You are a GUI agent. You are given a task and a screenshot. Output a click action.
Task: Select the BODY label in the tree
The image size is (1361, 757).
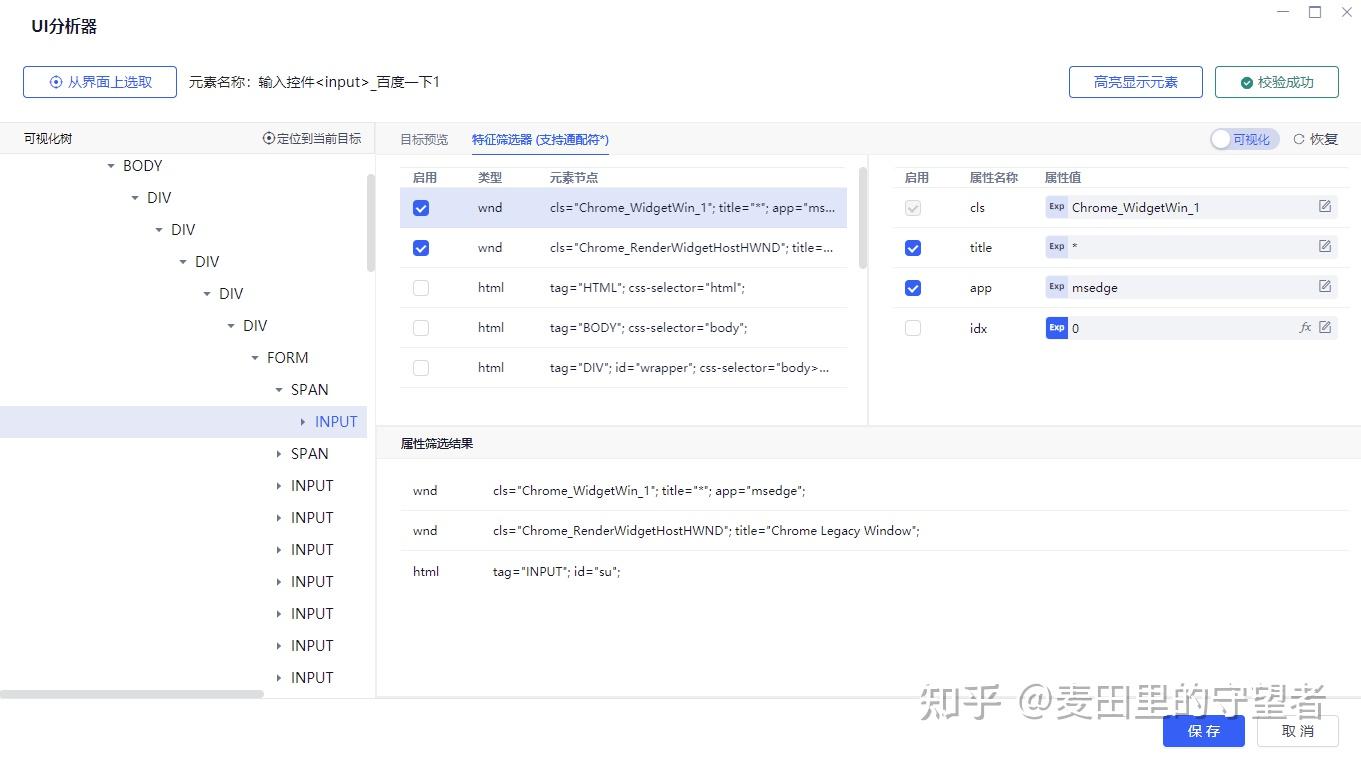[x=142, y=166]
